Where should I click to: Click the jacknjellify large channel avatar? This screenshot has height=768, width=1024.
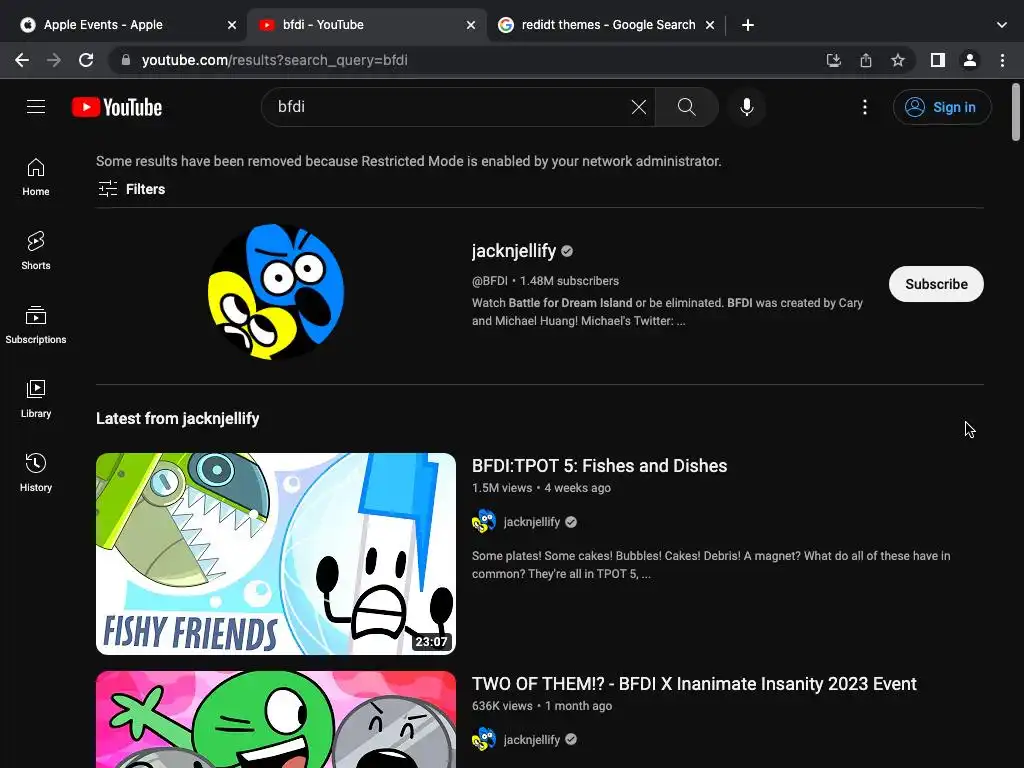click(x=276, y=292)
